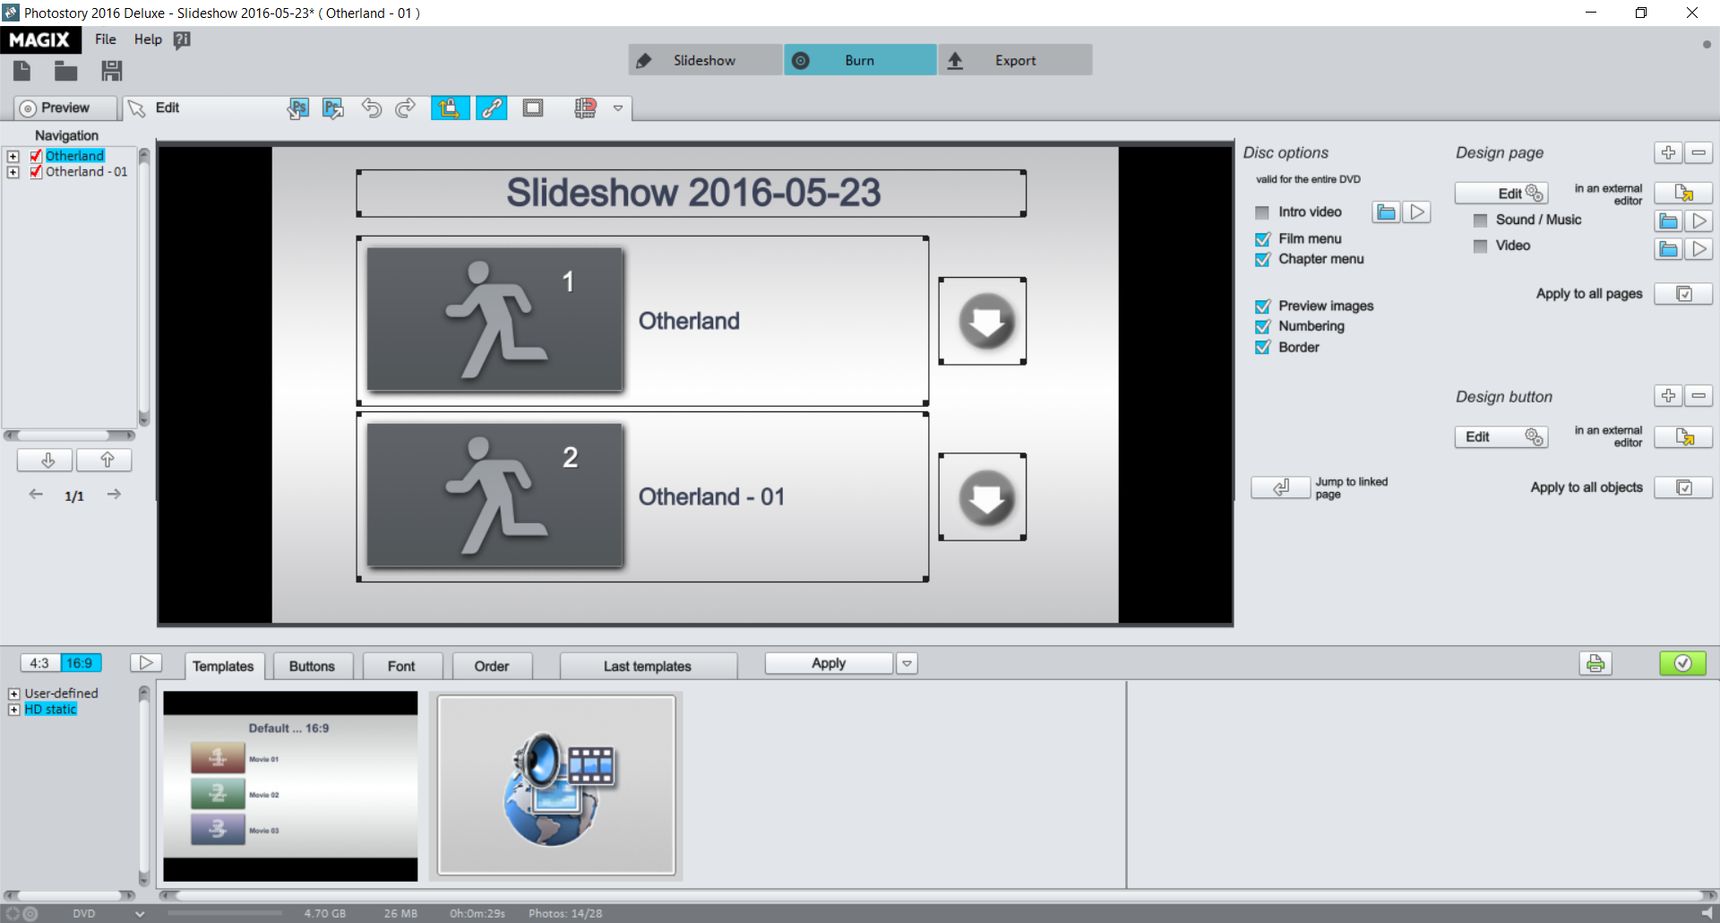Go to the previous menu page arrow

36,494
